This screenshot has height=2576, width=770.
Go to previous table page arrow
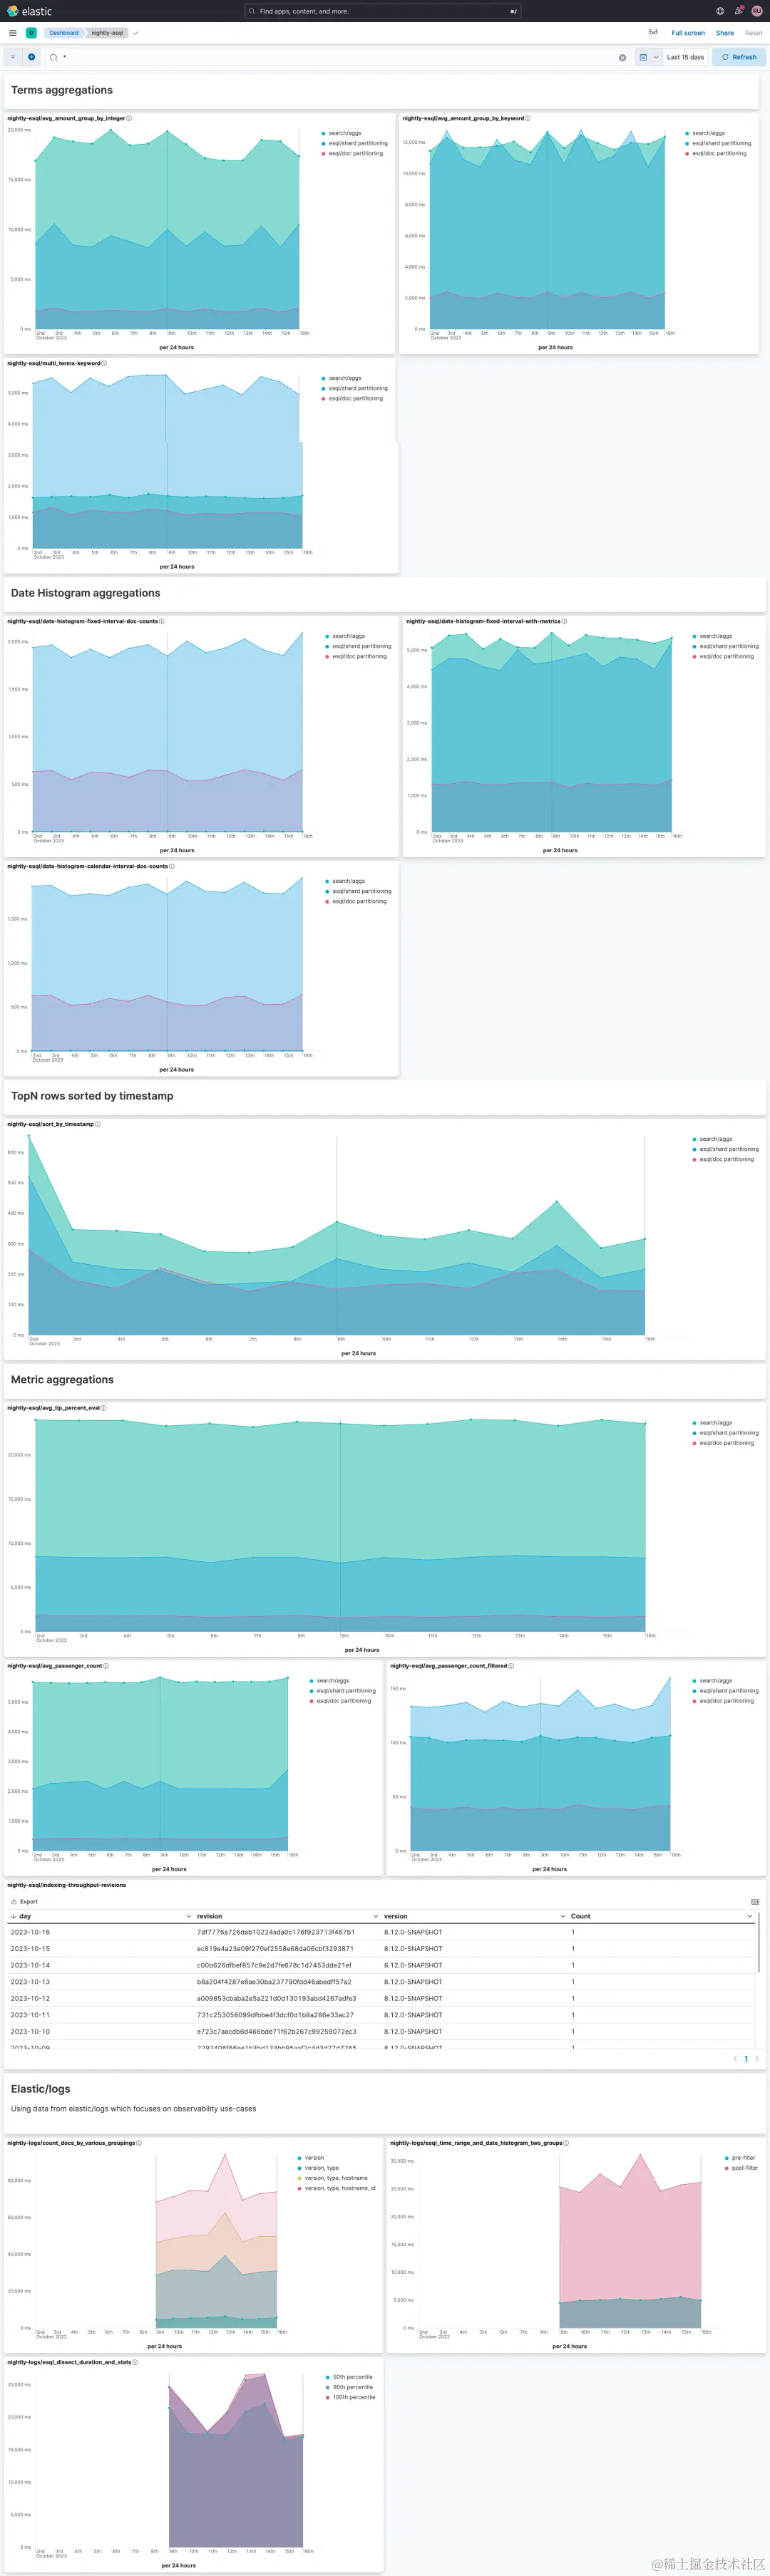(735, 2058)
